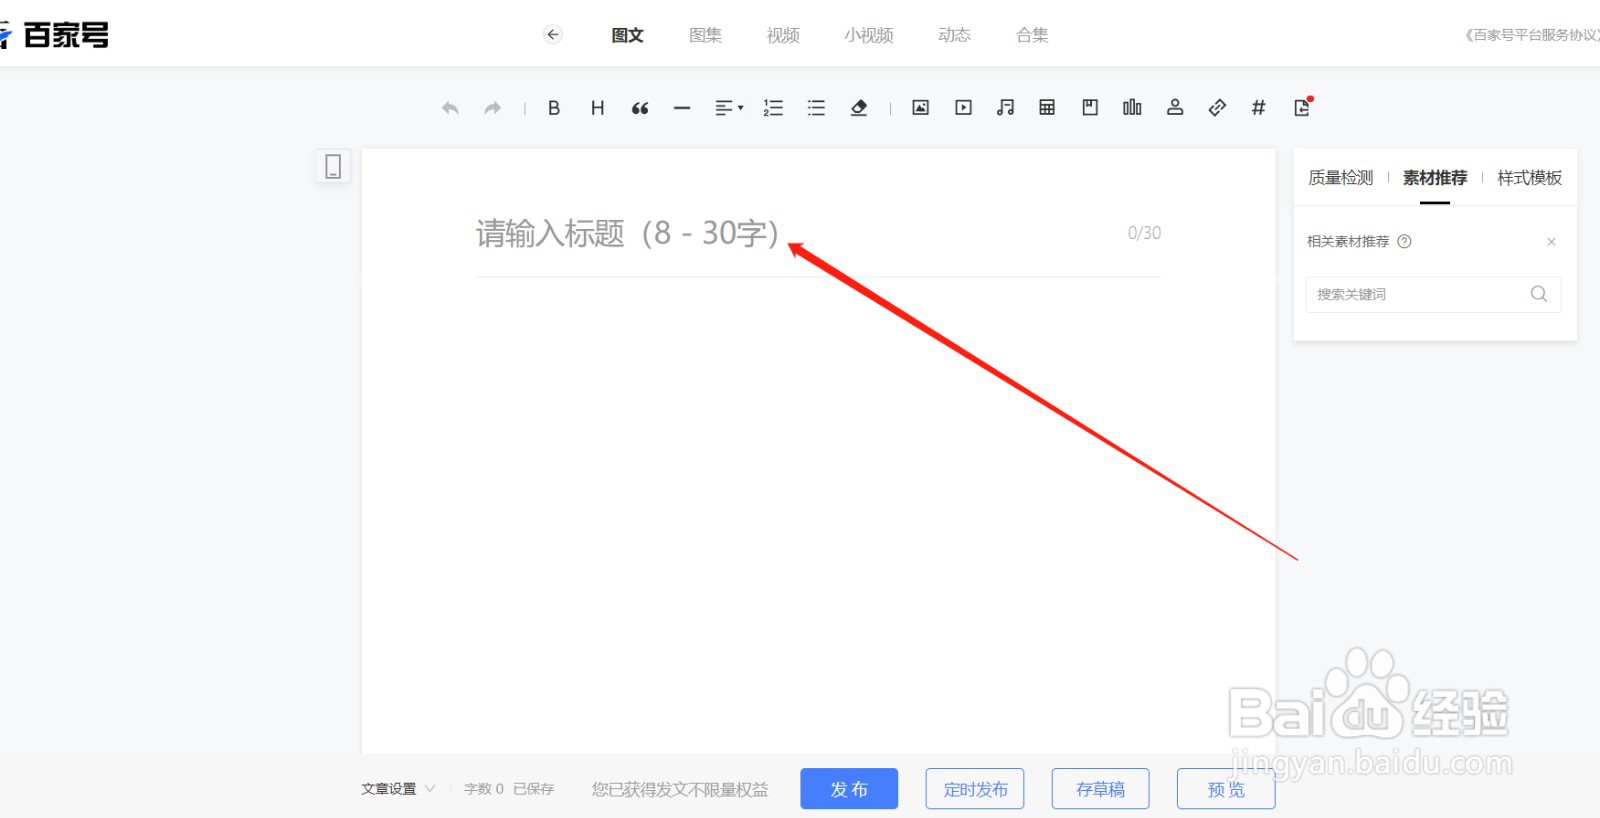This screenshot has width=1600, height=818.
Task: Click the 定时发布 button
Action: click(x=975, y=789)
